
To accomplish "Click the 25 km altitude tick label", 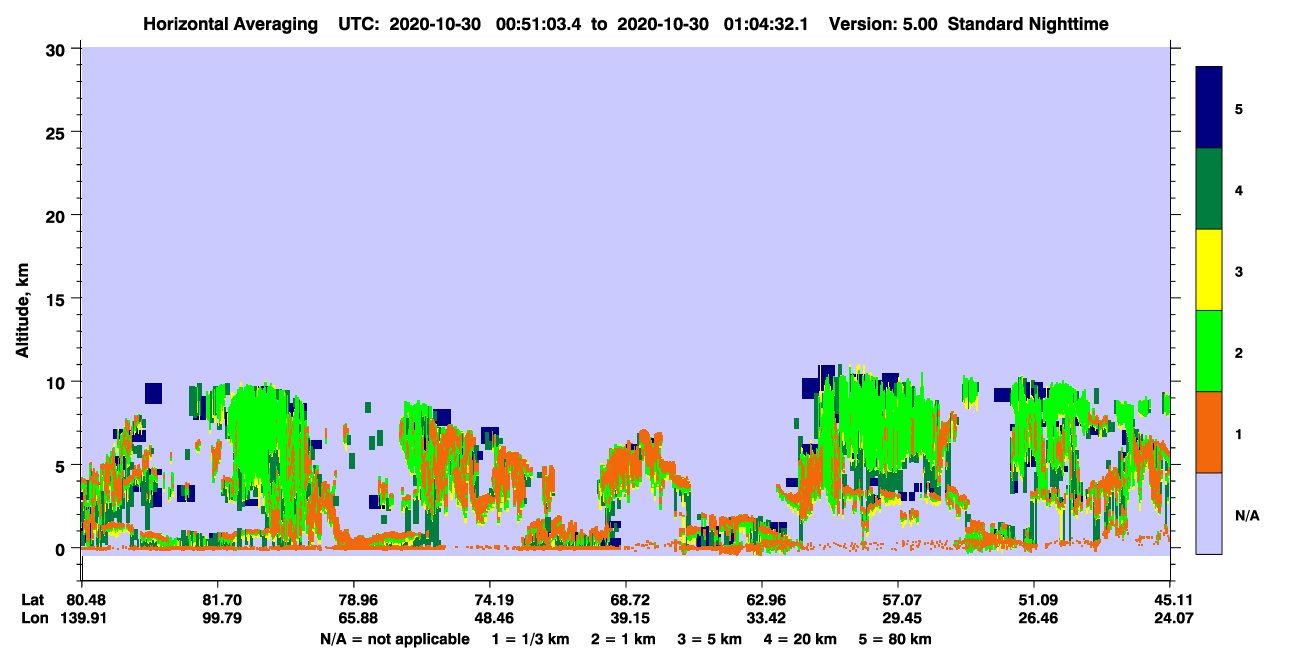I will pyautogui.click(x=57, y=132).
